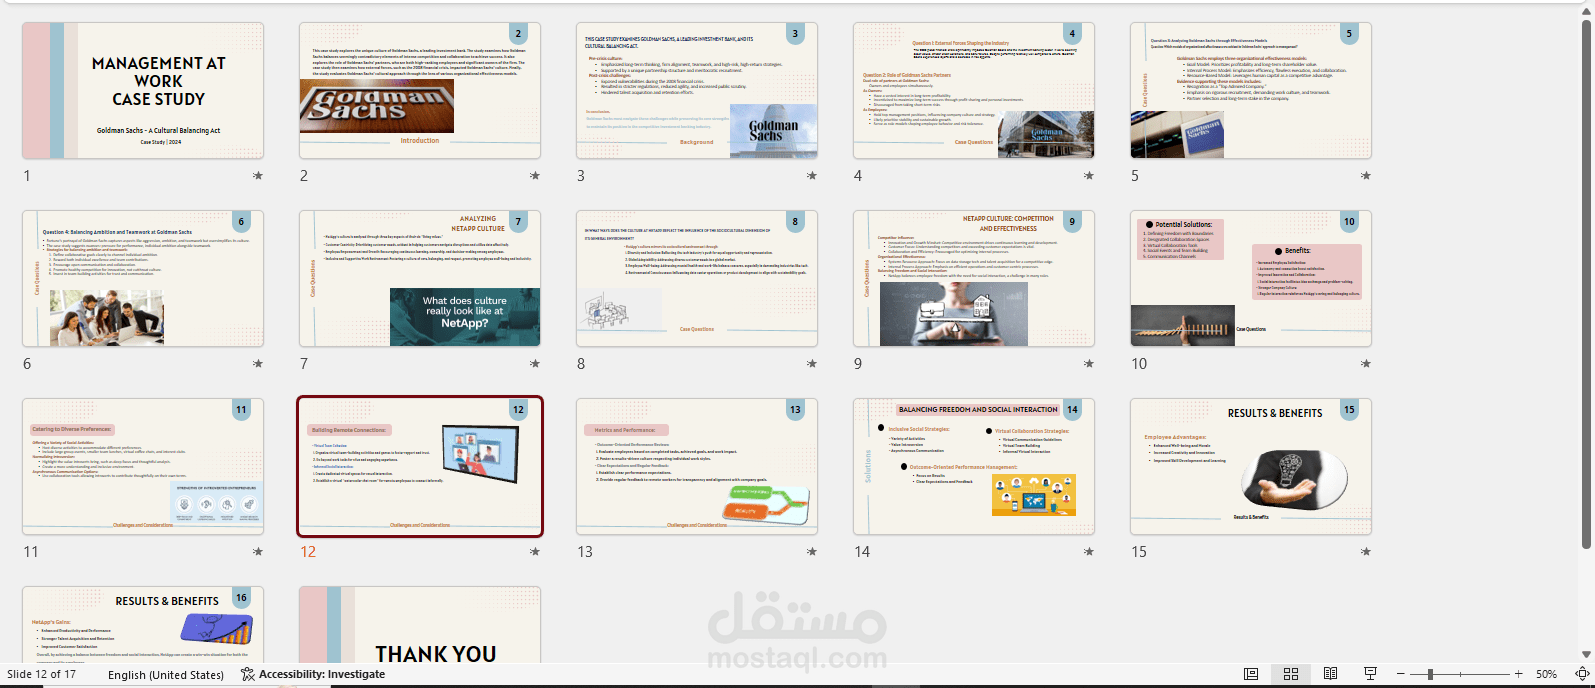Select slide 7 Analyzing NetApp Culture
The width and height of the screenshot is (1595, 688).
(420, 279)
